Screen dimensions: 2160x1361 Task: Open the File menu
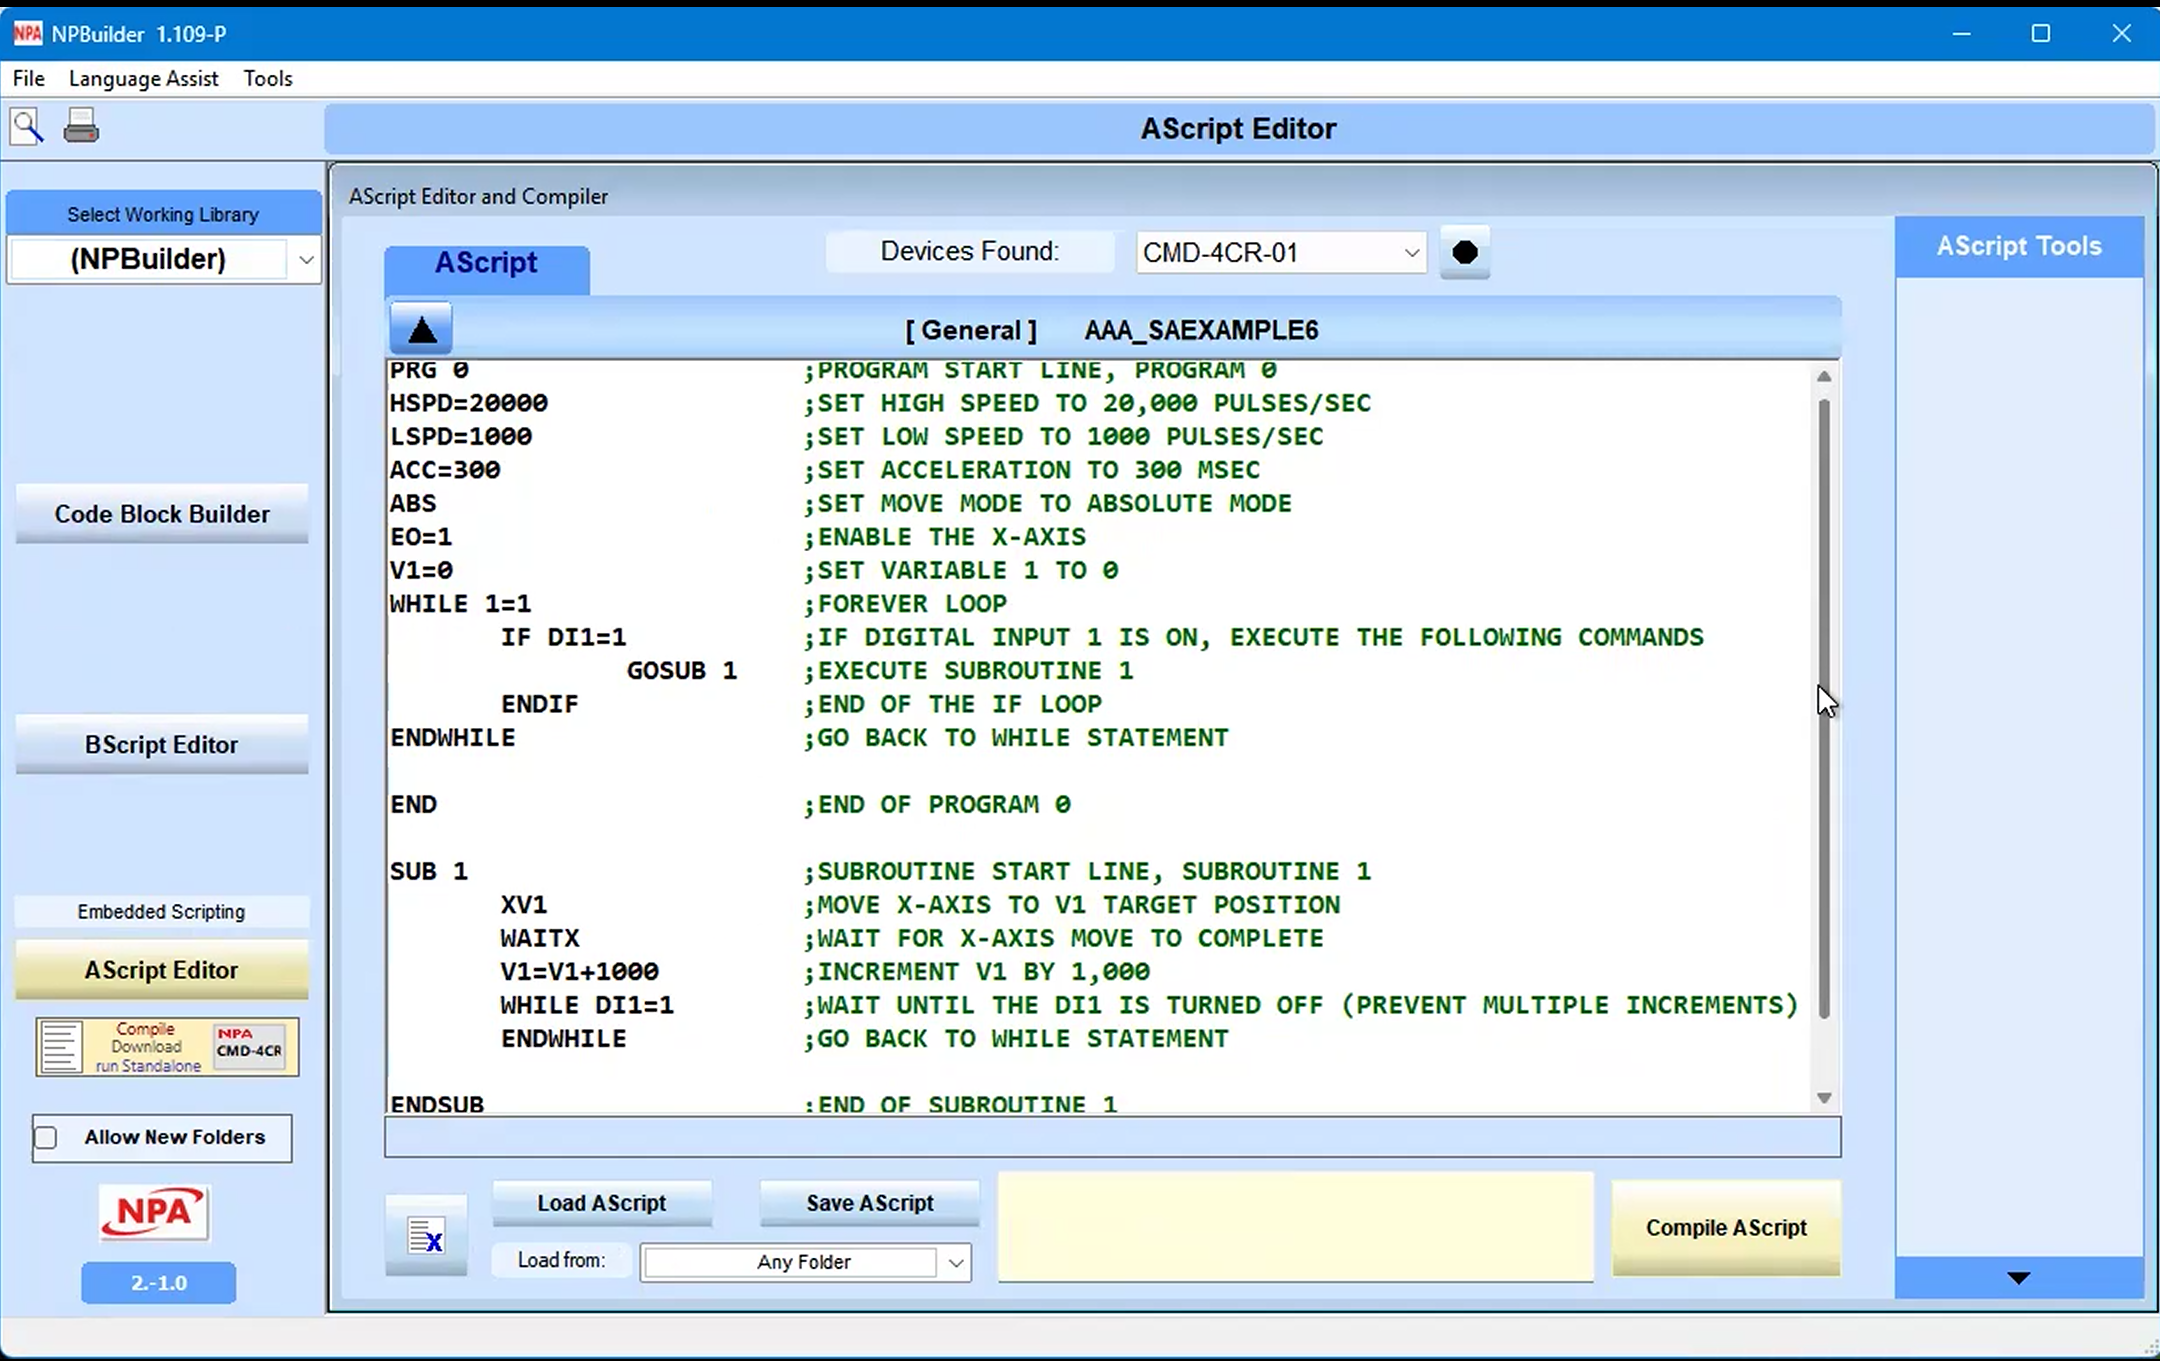point(28,78)
